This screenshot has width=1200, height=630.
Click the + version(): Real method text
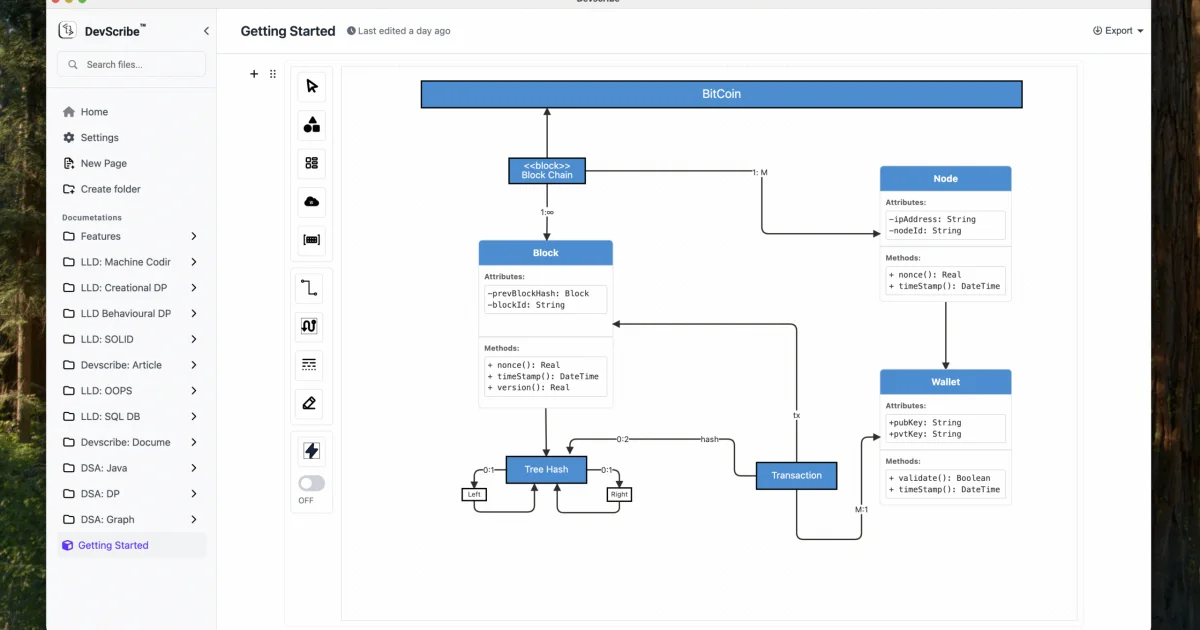529,388
